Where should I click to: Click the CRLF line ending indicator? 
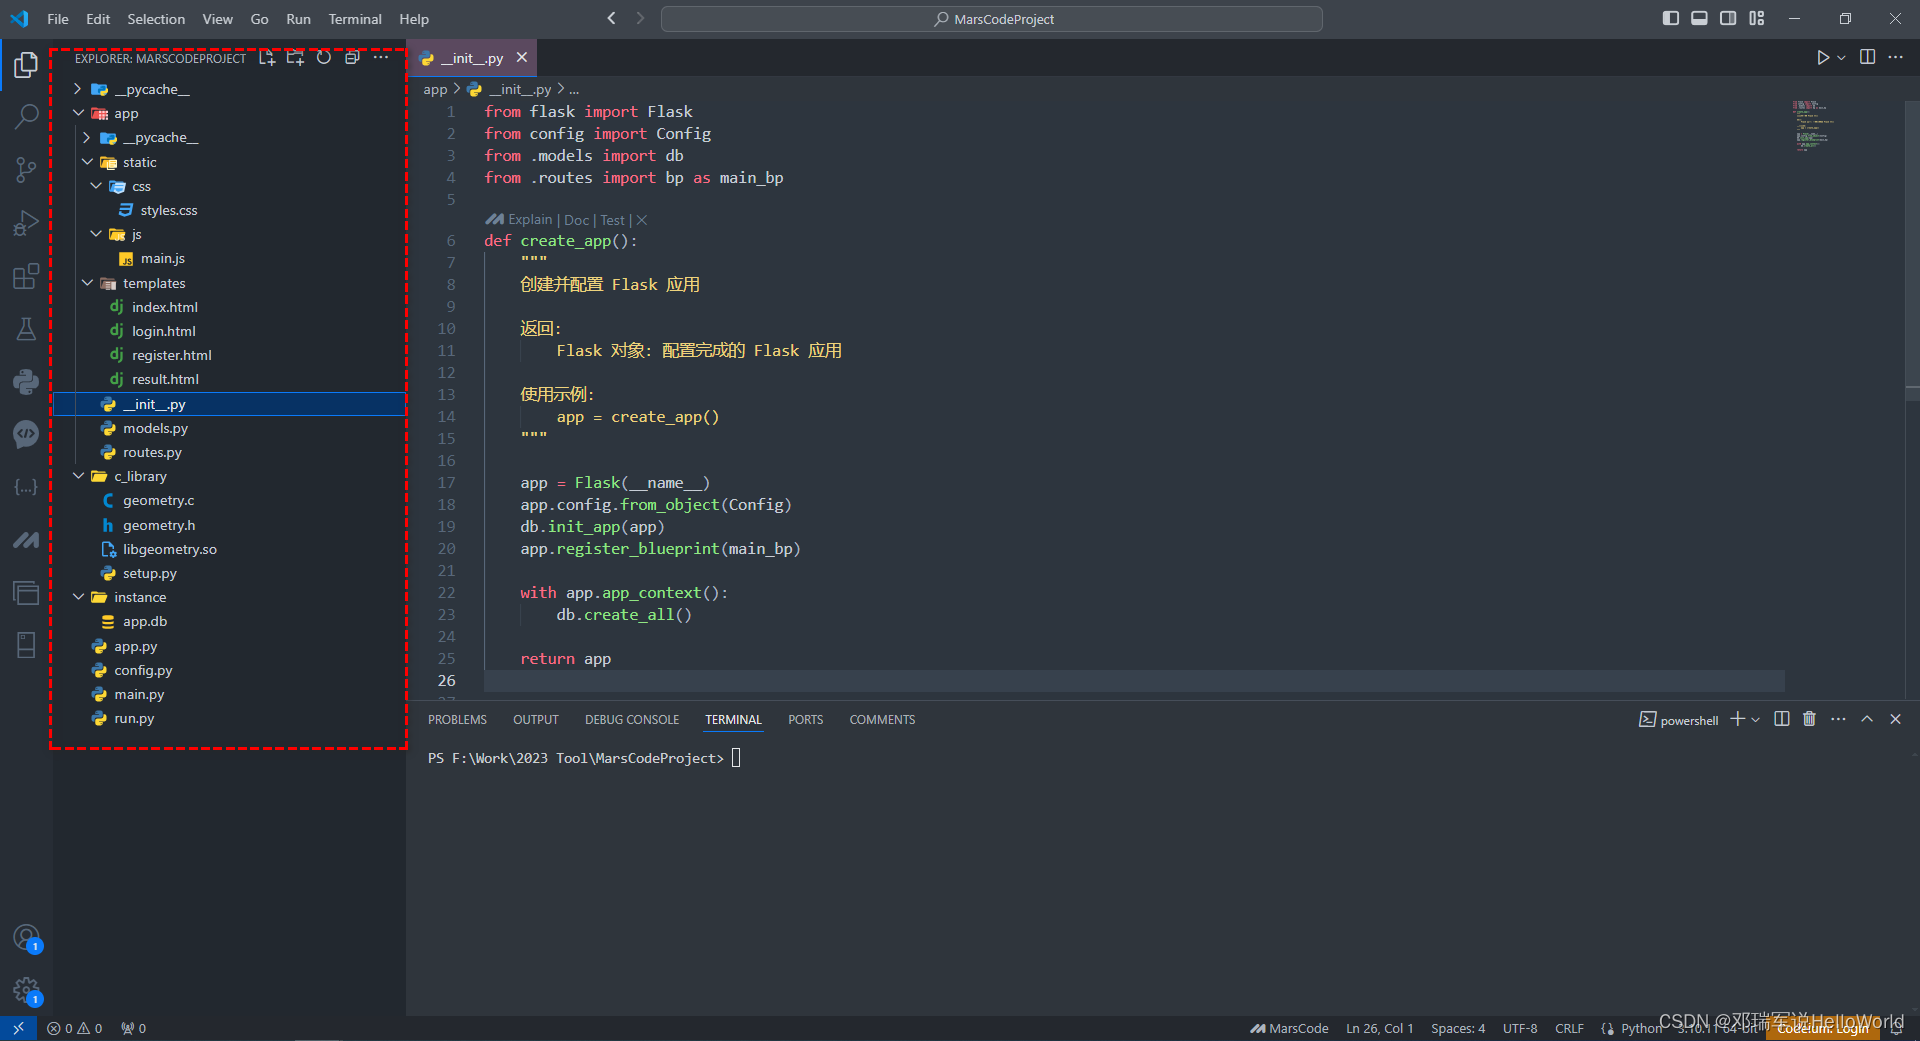[x=1568, y=1028]
